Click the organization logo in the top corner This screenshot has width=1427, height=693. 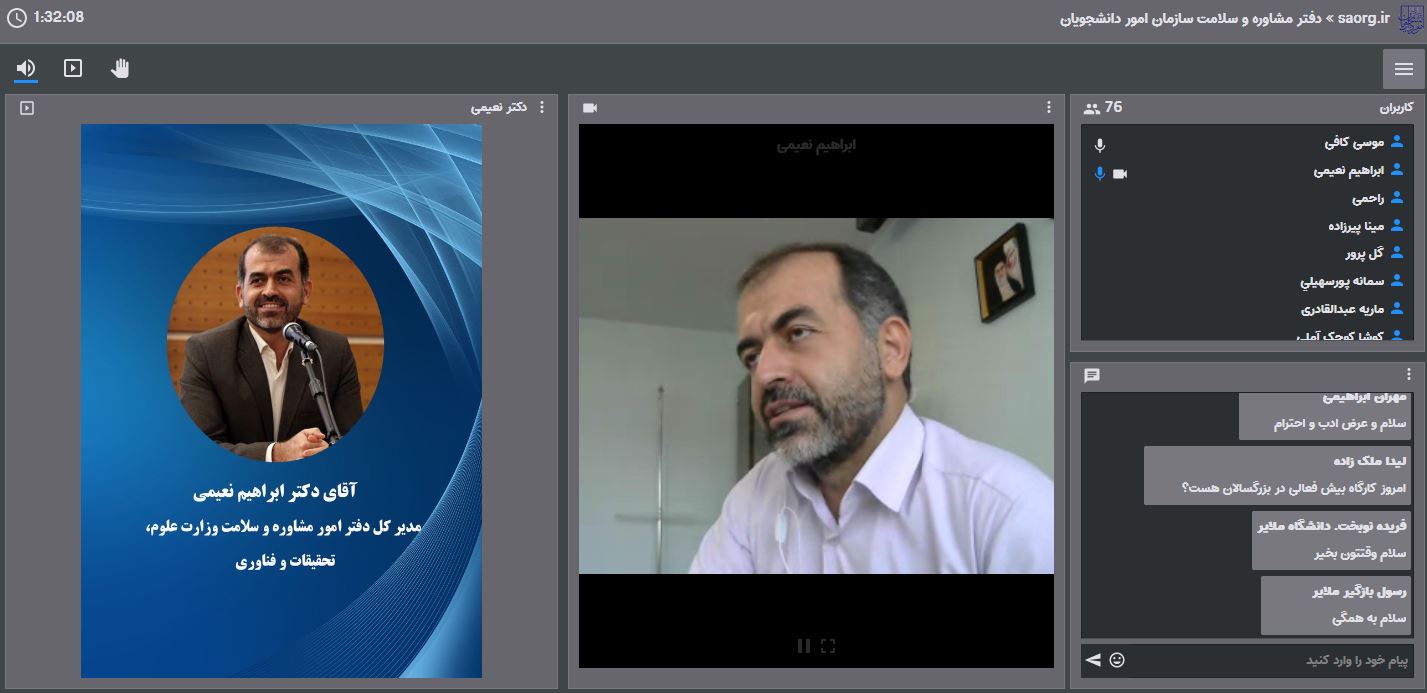[x=1409, y=18]
